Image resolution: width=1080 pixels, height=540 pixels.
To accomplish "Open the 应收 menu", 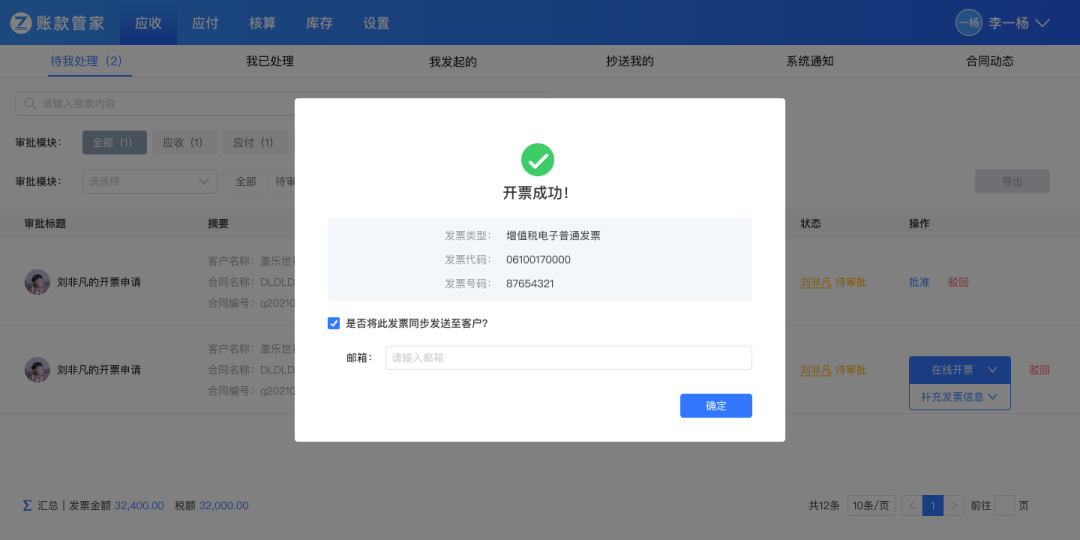I will [x=148, y=23].
